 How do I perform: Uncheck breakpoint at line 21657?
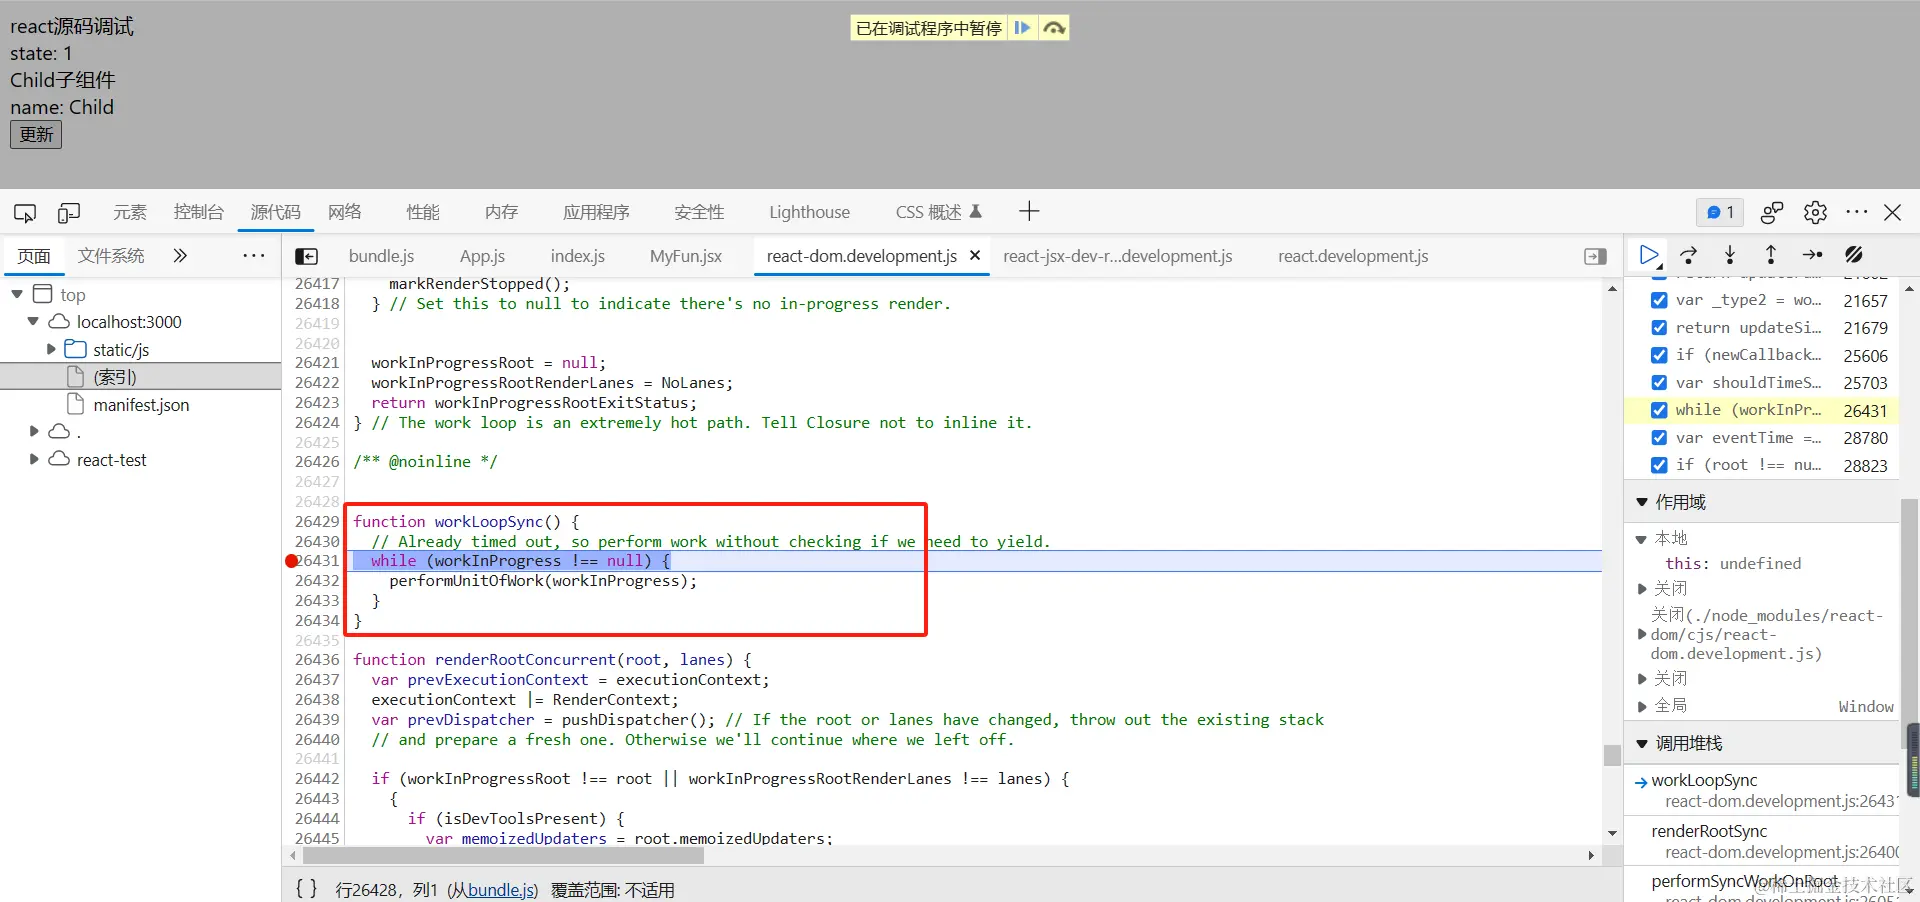pos(1659,300)
